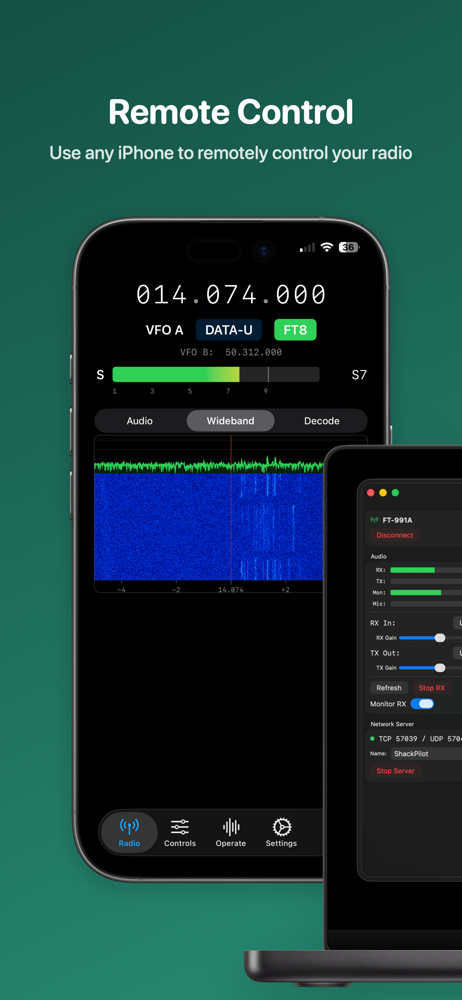This screenshot has height=1000, width=462.
Task: Click the Stop Server button
Action: (395, 771)
